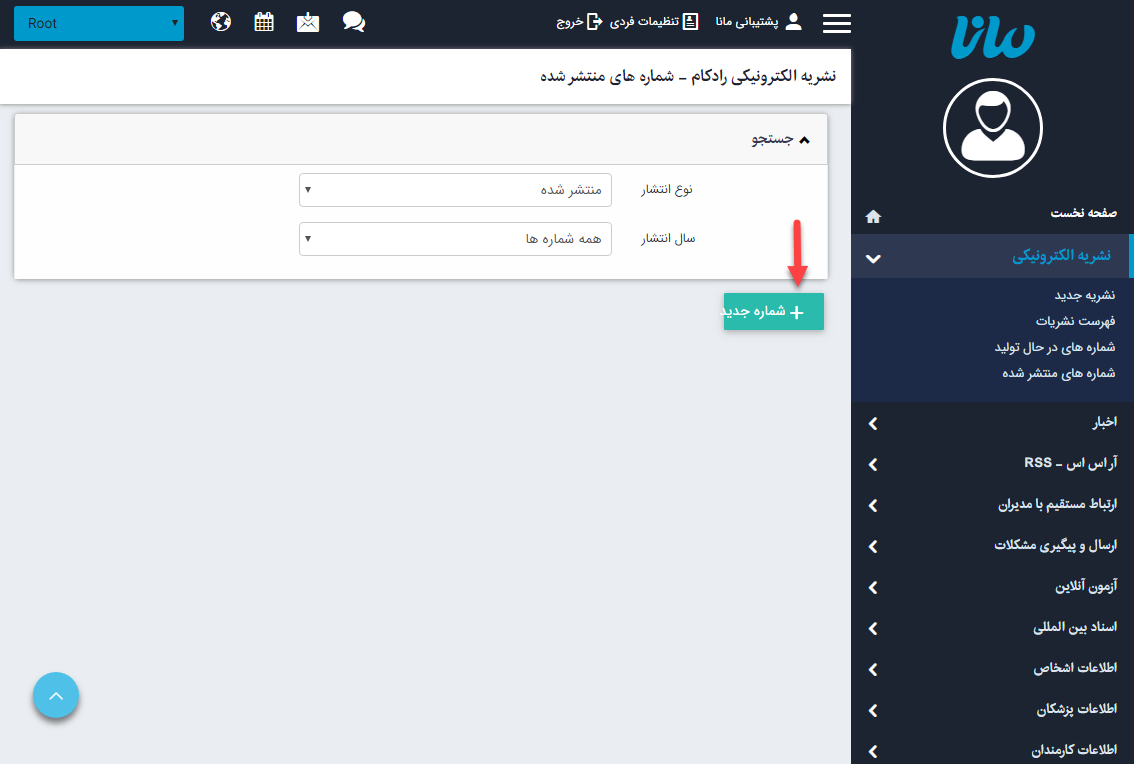
Task: Select نشریه جدید in sidebar submenu
Action: coord(1085,295)
